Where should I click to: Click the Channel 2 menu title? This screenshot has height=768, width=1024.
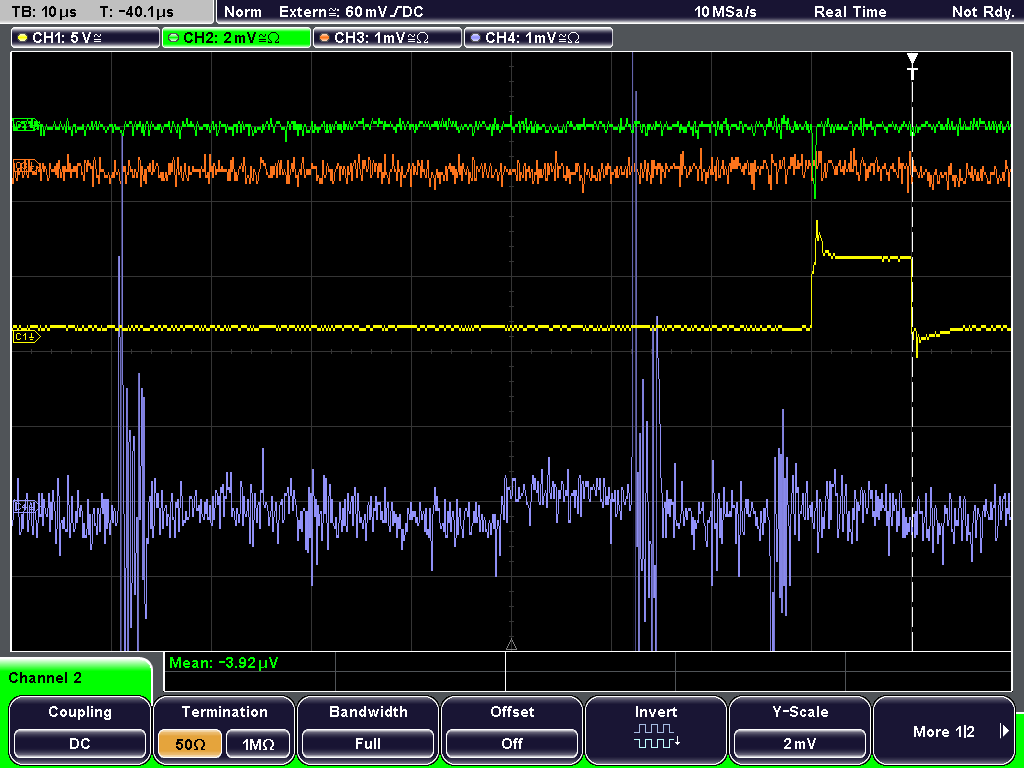(x=45, y=678)
